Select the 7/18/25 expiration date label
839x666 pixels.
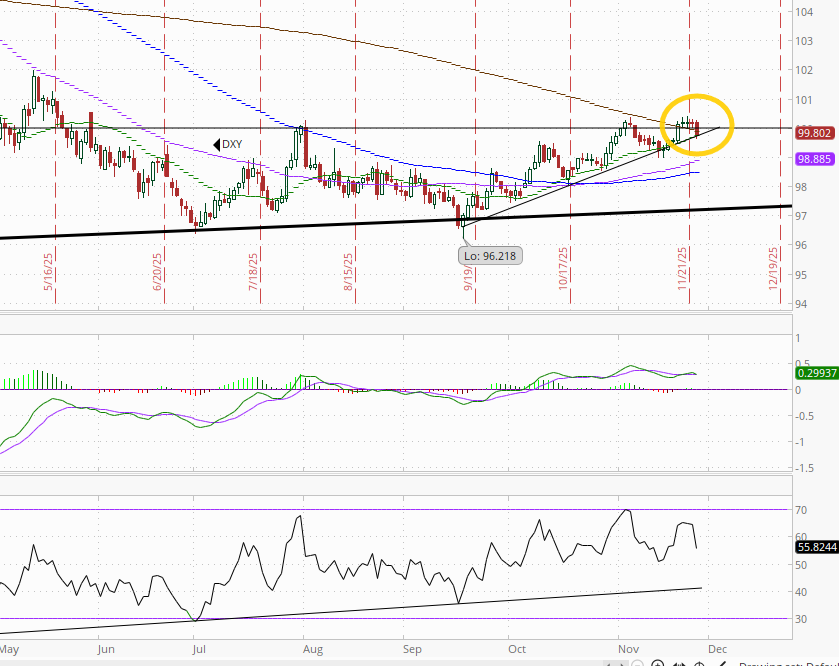(x=253, y=272)
